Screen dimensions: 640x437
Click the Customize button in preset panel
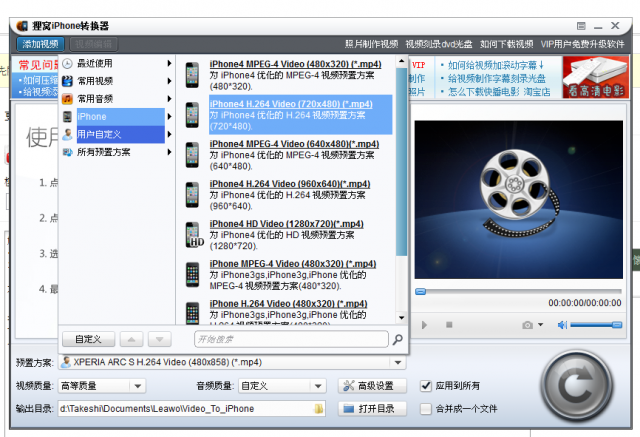88,339
